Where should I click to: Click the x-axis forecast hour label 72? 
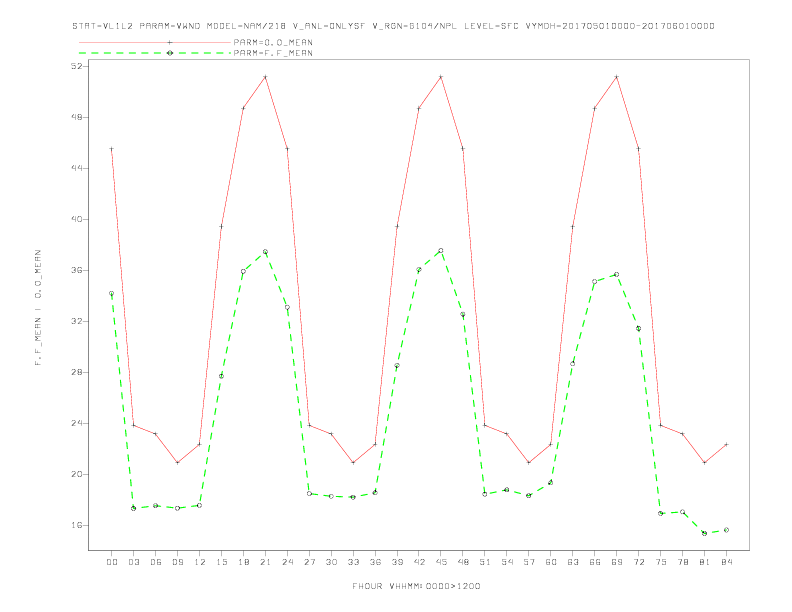tap(638, 562)
